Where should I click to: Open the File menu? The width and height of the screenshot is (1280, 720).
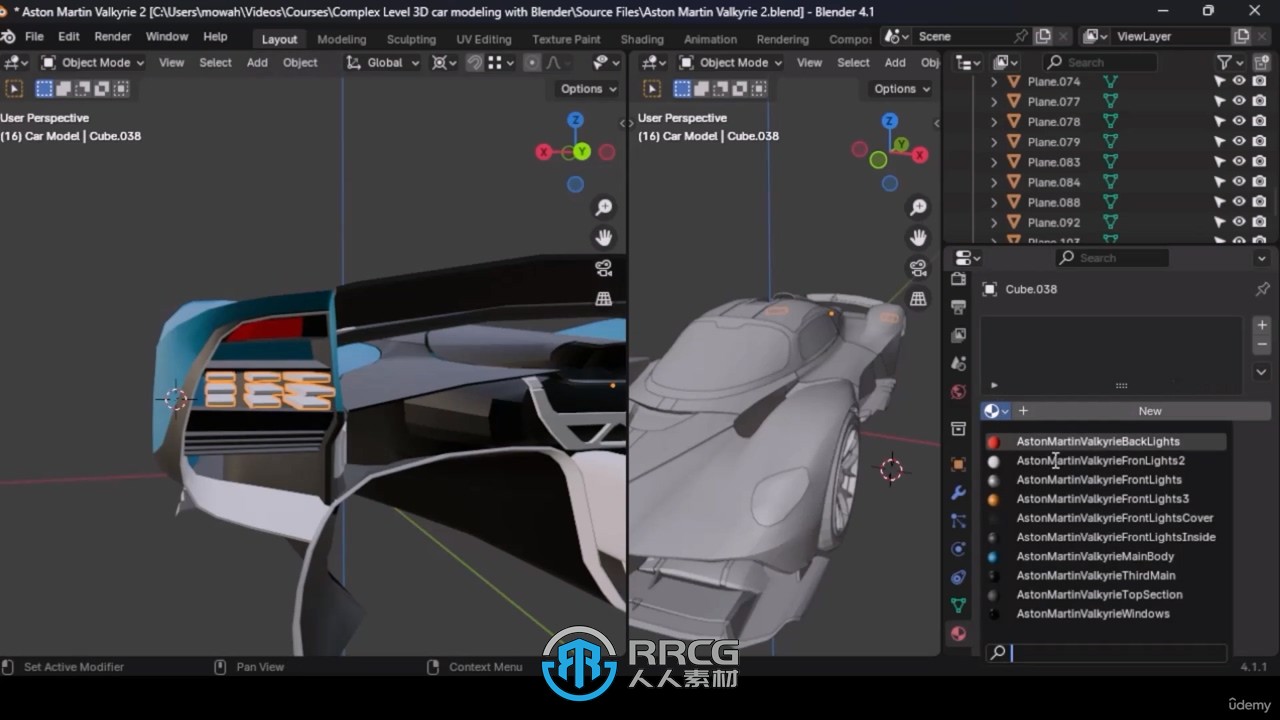tap(34, 37)
